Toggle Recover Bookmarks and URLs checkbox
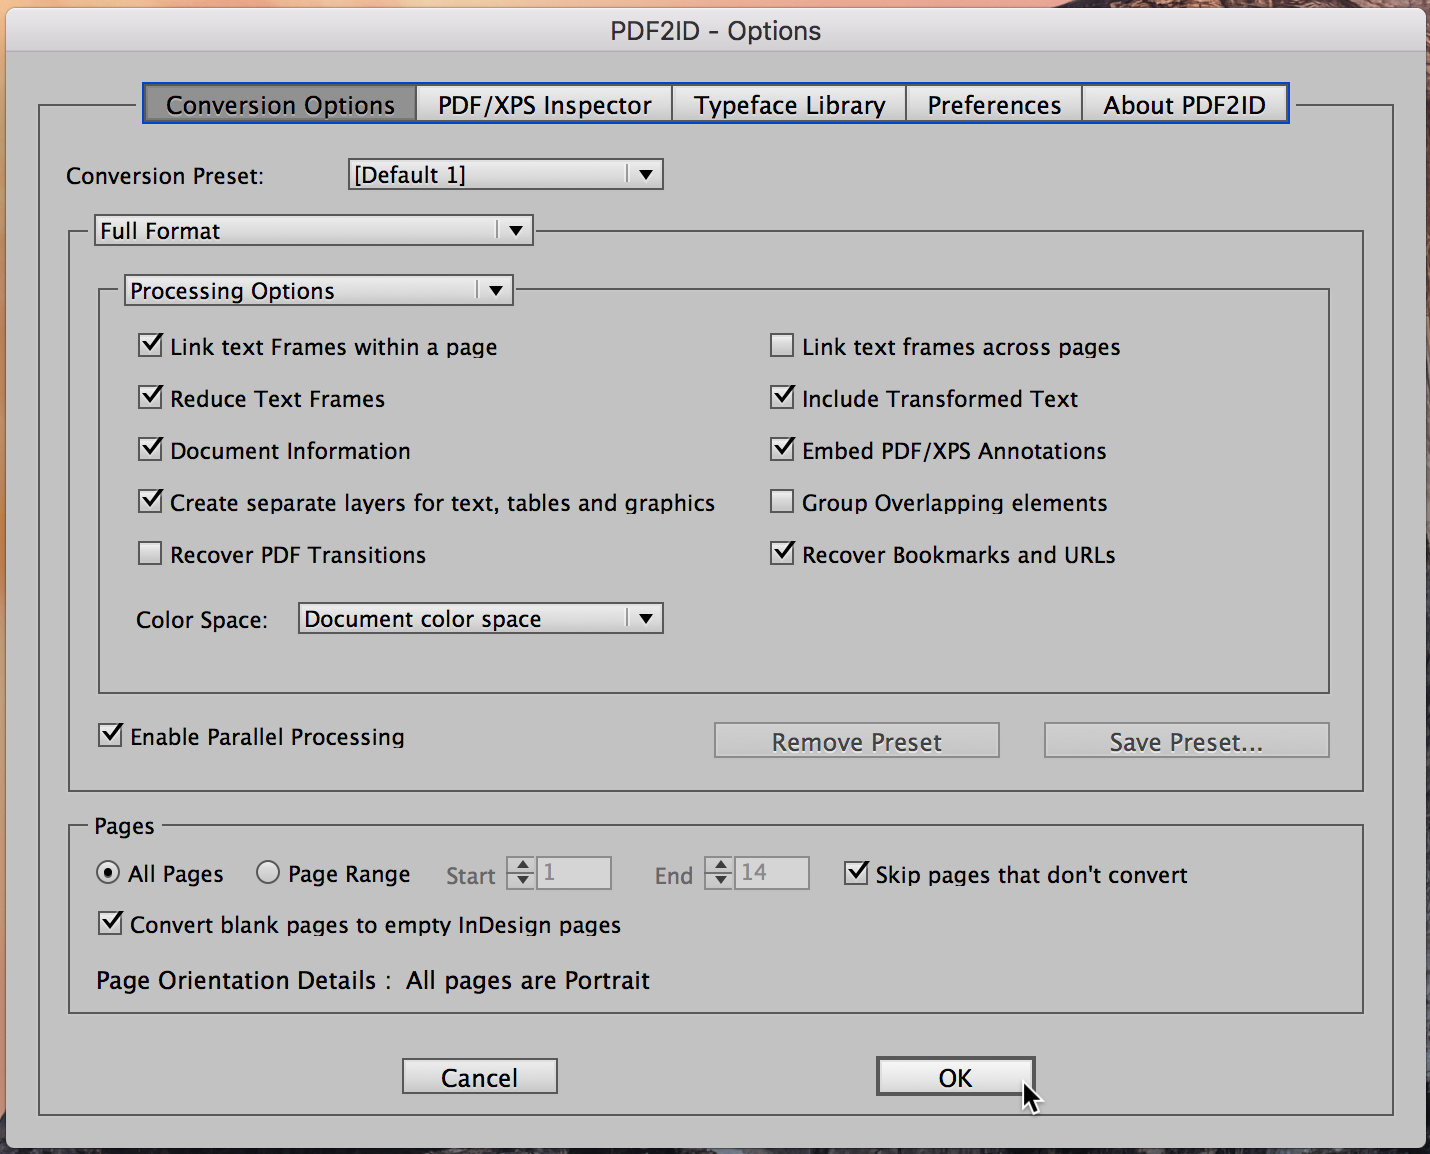 tap(782, 553)
